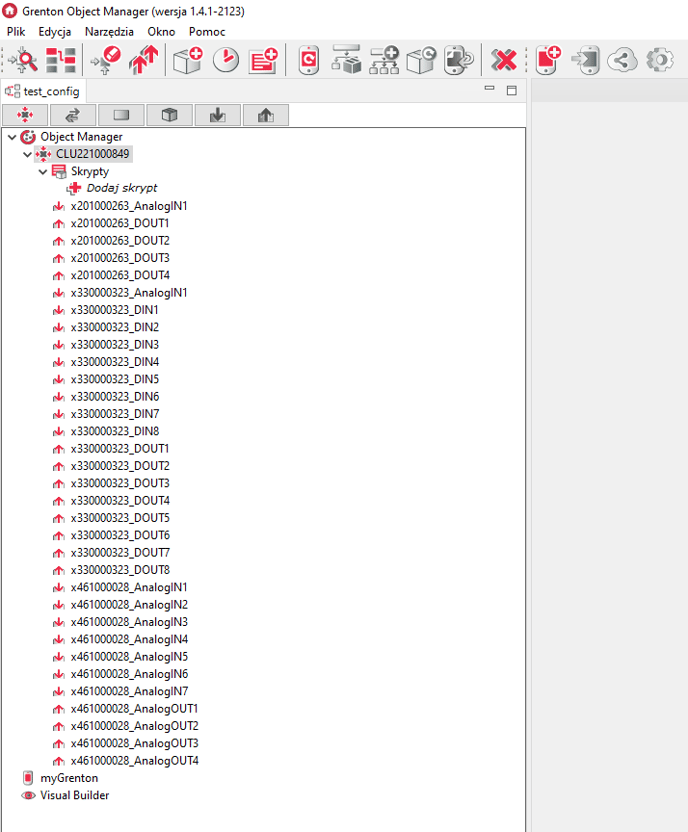The width and height of the screenshot is (688, 832).
Task: Click the add mobile interface plus icon
Action: pyautogui.click(x=548, y=60)
